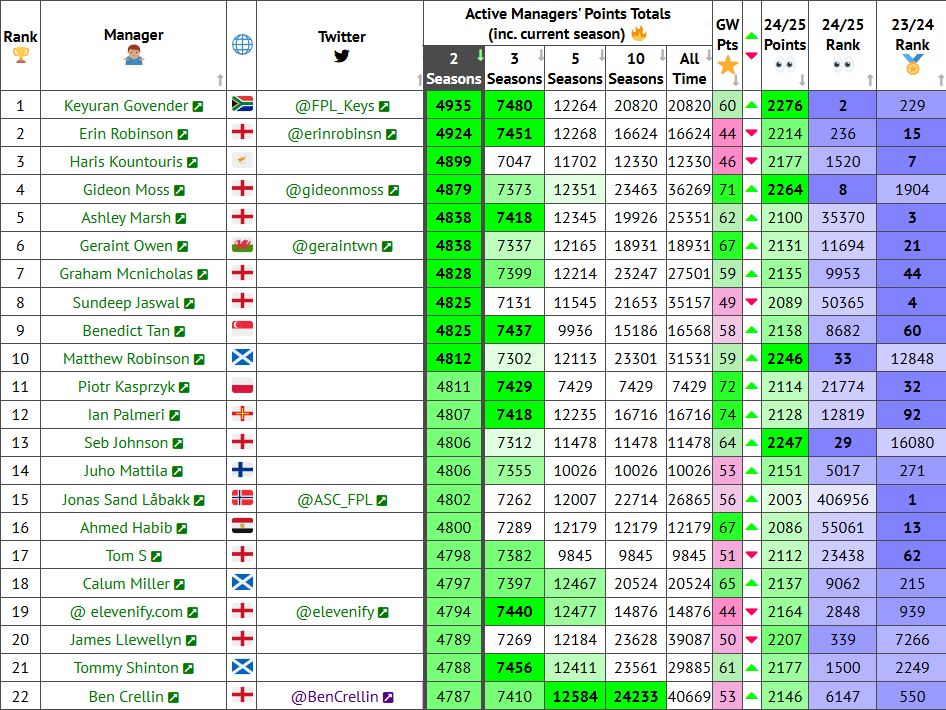Sort table by Manager header
The width and height of the screenshot is (946, 710).
(x=133, y=45)
